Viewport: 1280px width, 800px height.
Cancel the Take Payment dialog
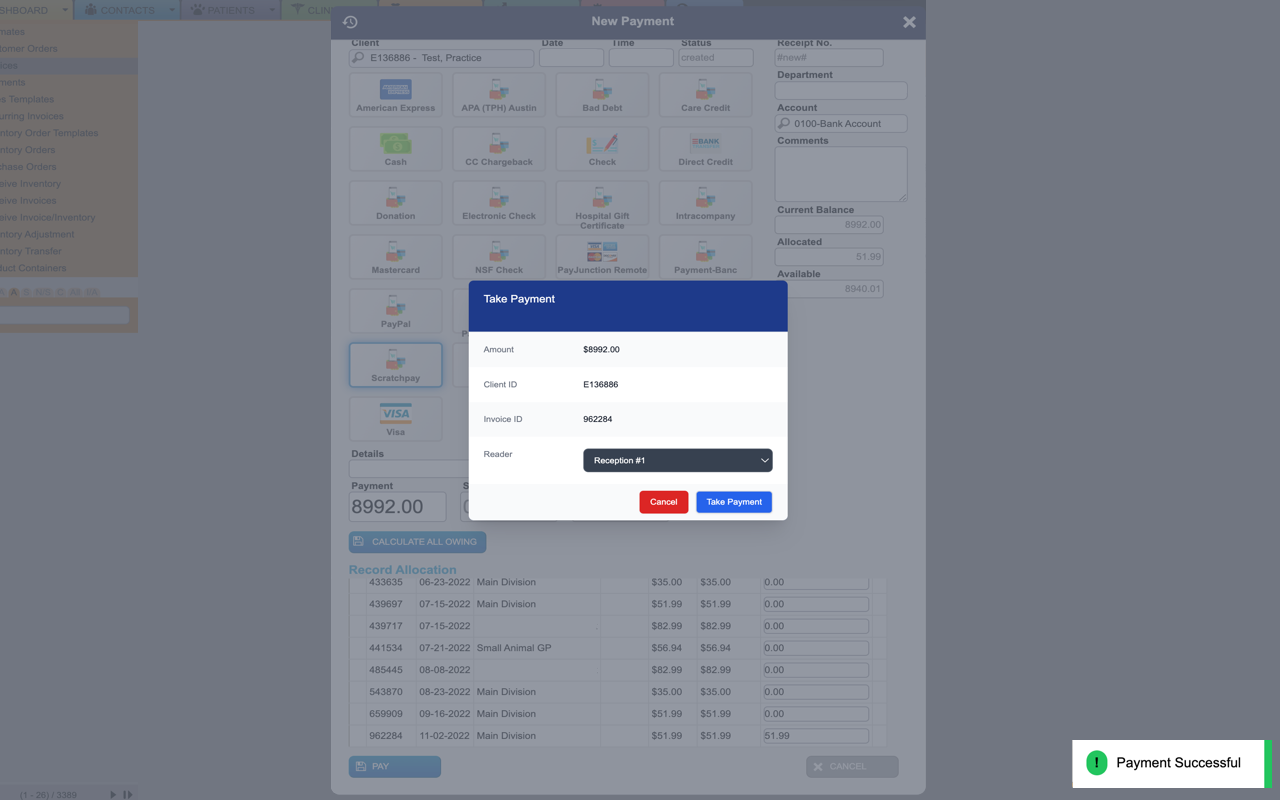point(664,502)
